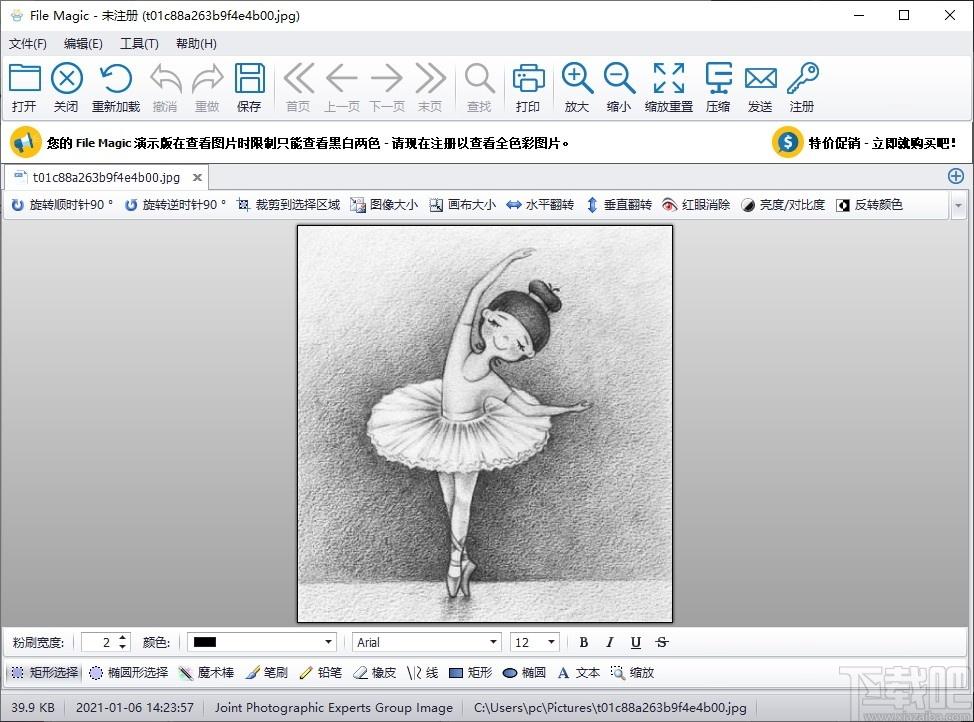Open the 帮助(H) menu
This screenshot has width=974, height=722.
pyautogui.click(x=196, y=43)
